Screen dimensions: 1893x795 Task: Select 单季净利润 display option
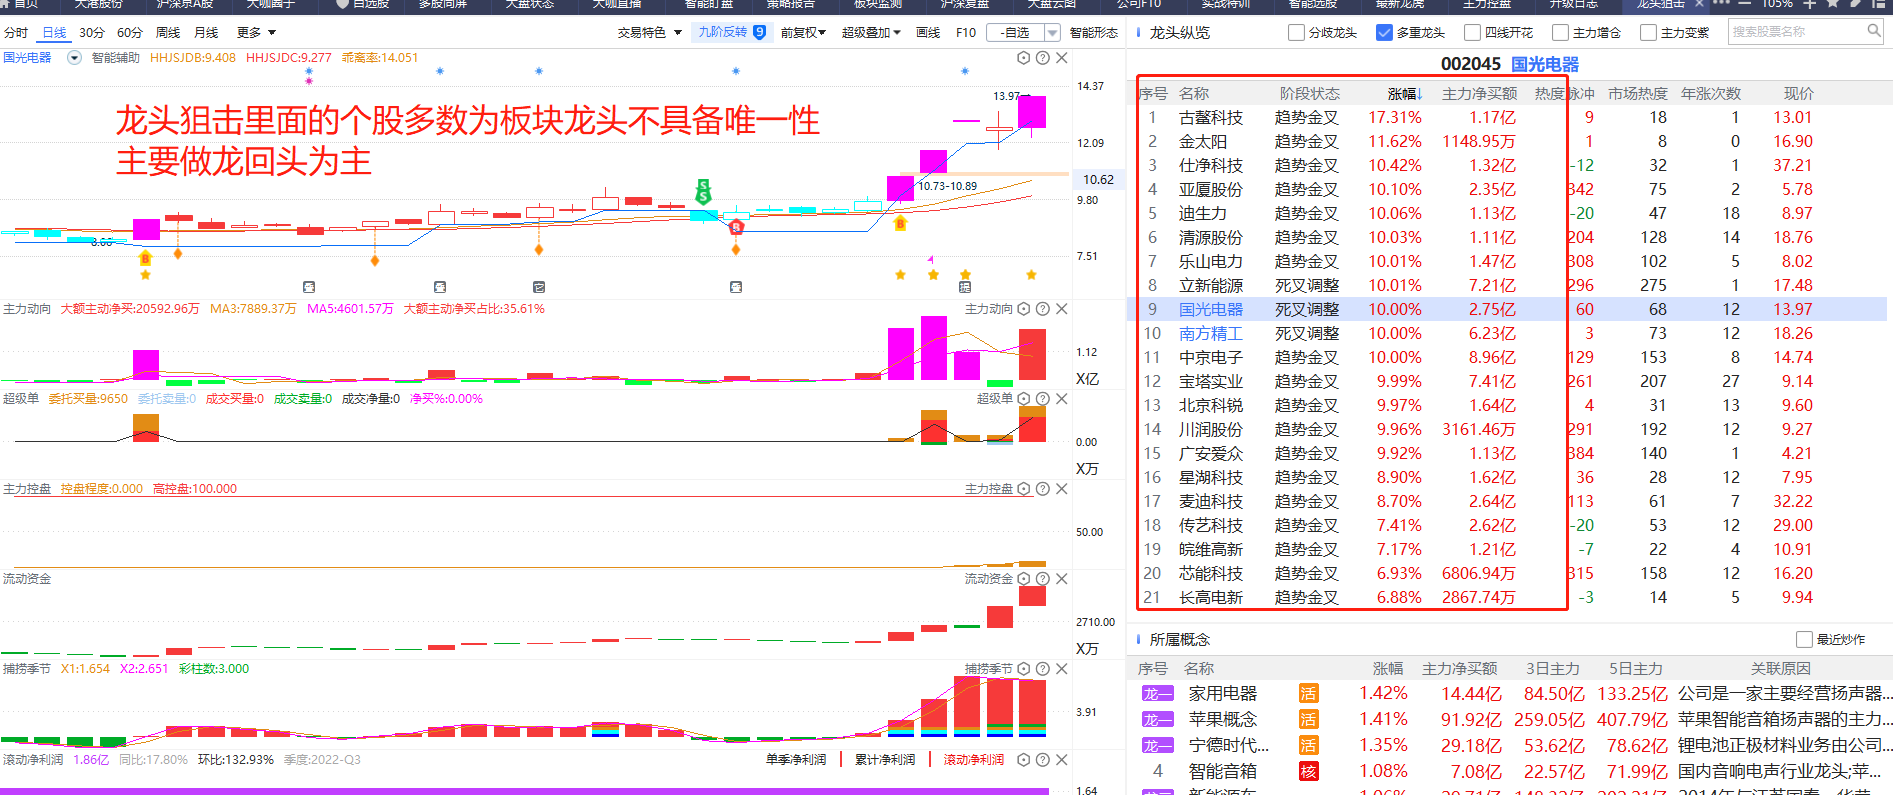pos(796,760)
